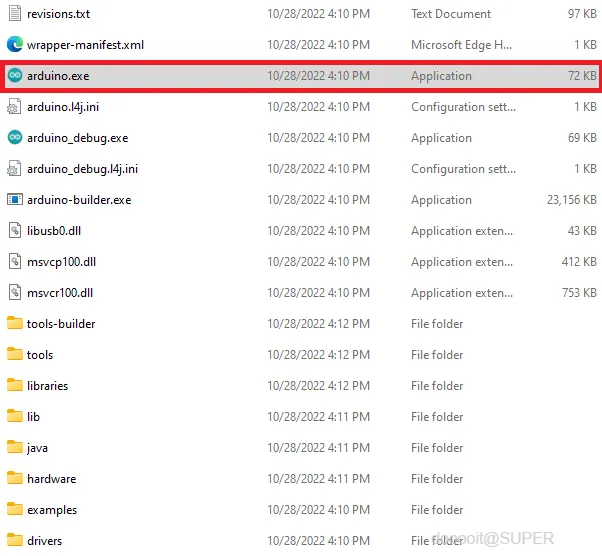Viewport: 602px width, 556px height.
Task: Click the libusb0.dll file icon
Action: point(15,230)
